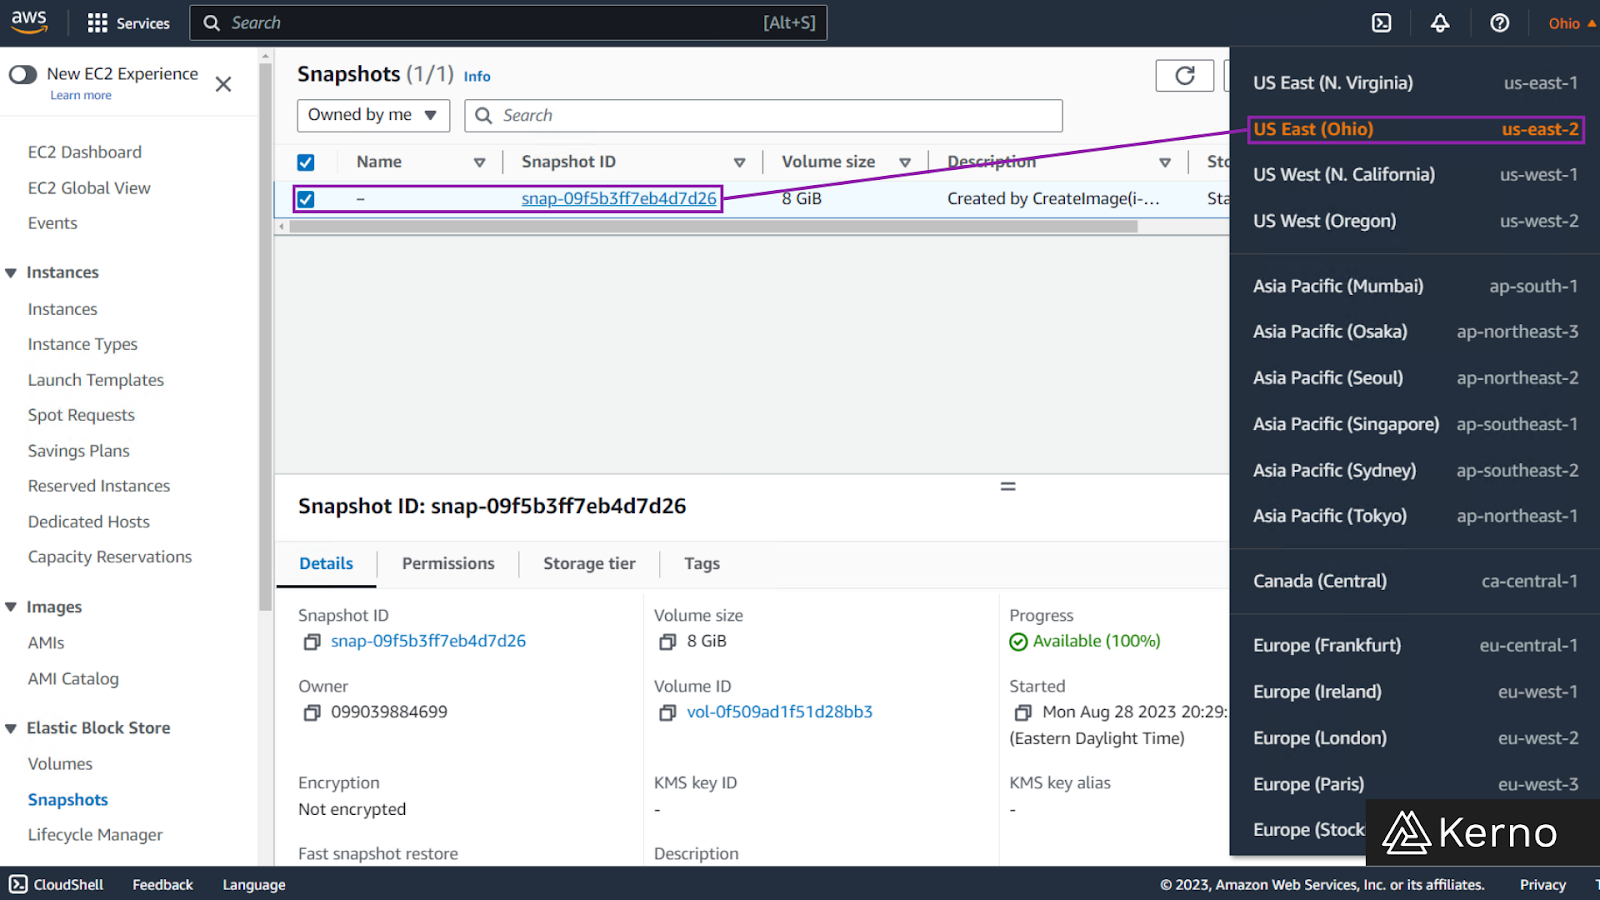Screen dimensions: 1600x900
Task: Open the help question mark icon
Action: pyautogui.click(x=1499, y=23)
